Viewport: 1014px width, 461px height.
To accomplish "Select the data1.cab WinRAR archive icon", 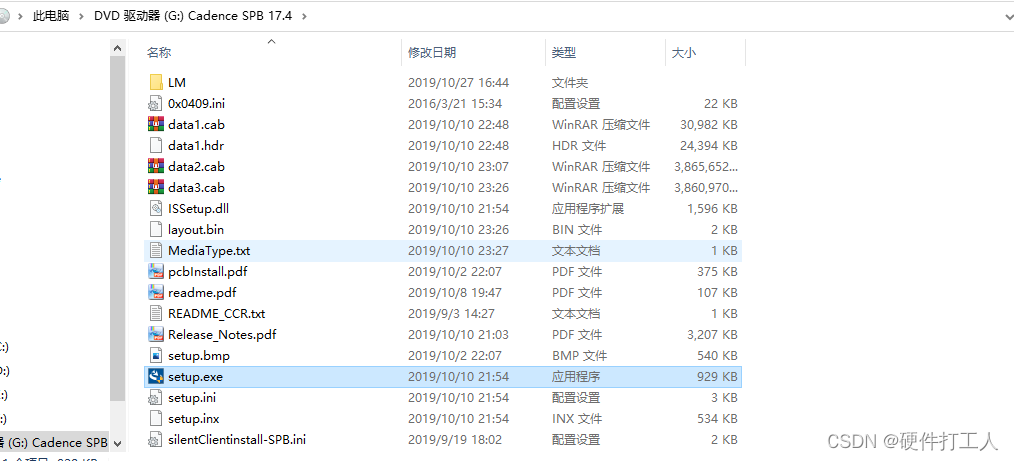I will pyautogui.click(x=155, y=125).
